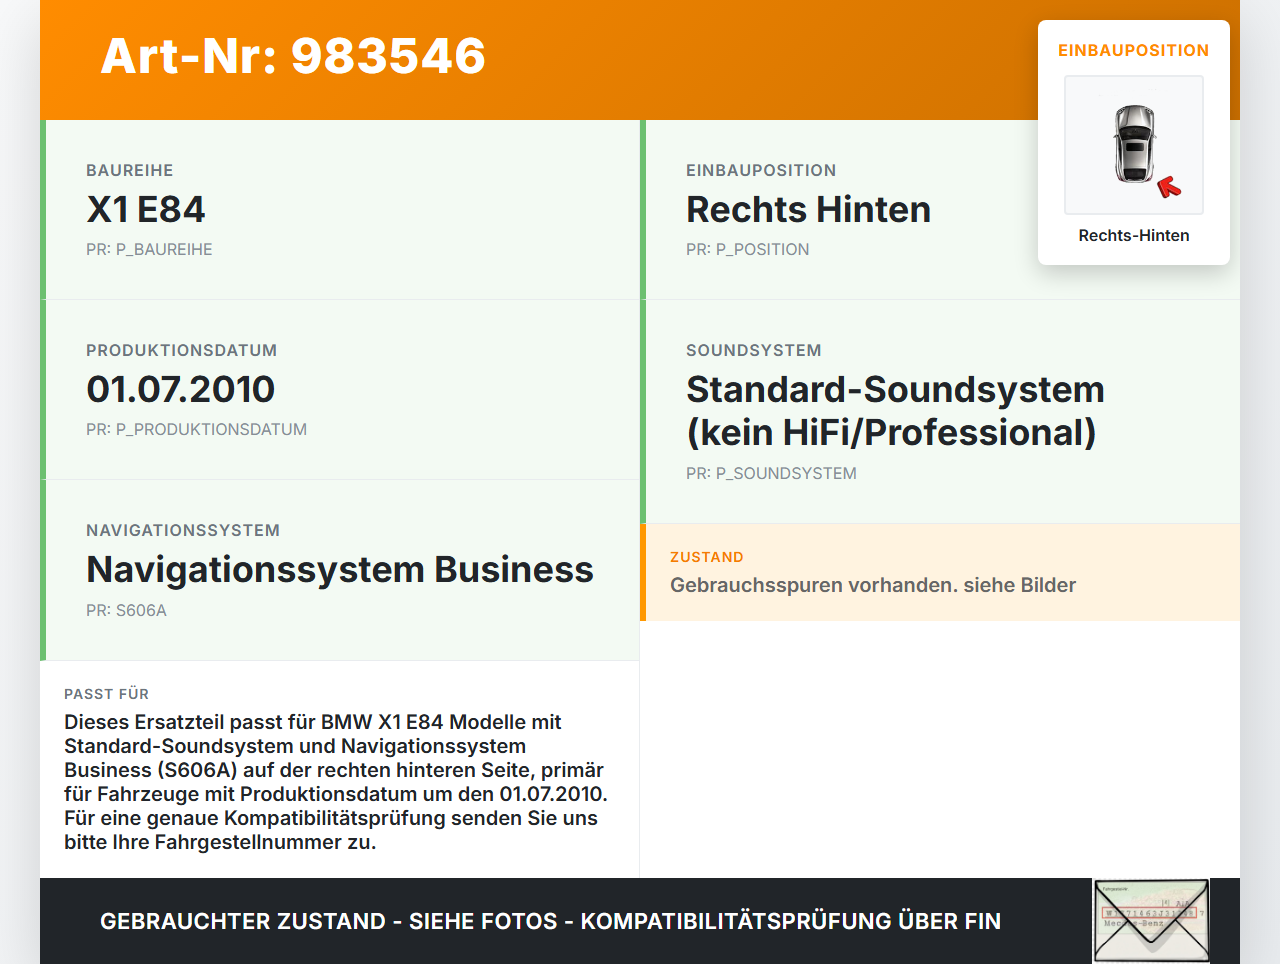The height and width of the screenshot is (964, 1280).
Task: Click the Art-Nr: 983546 heading
Action: [x=292, y=57]
